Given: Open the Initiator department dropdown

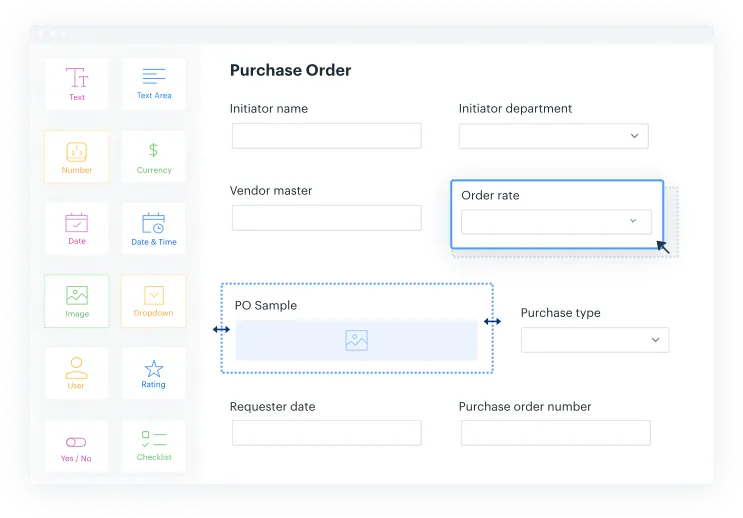Looking at the screenshot, I should pyautogui.click(x=553, y=136).
